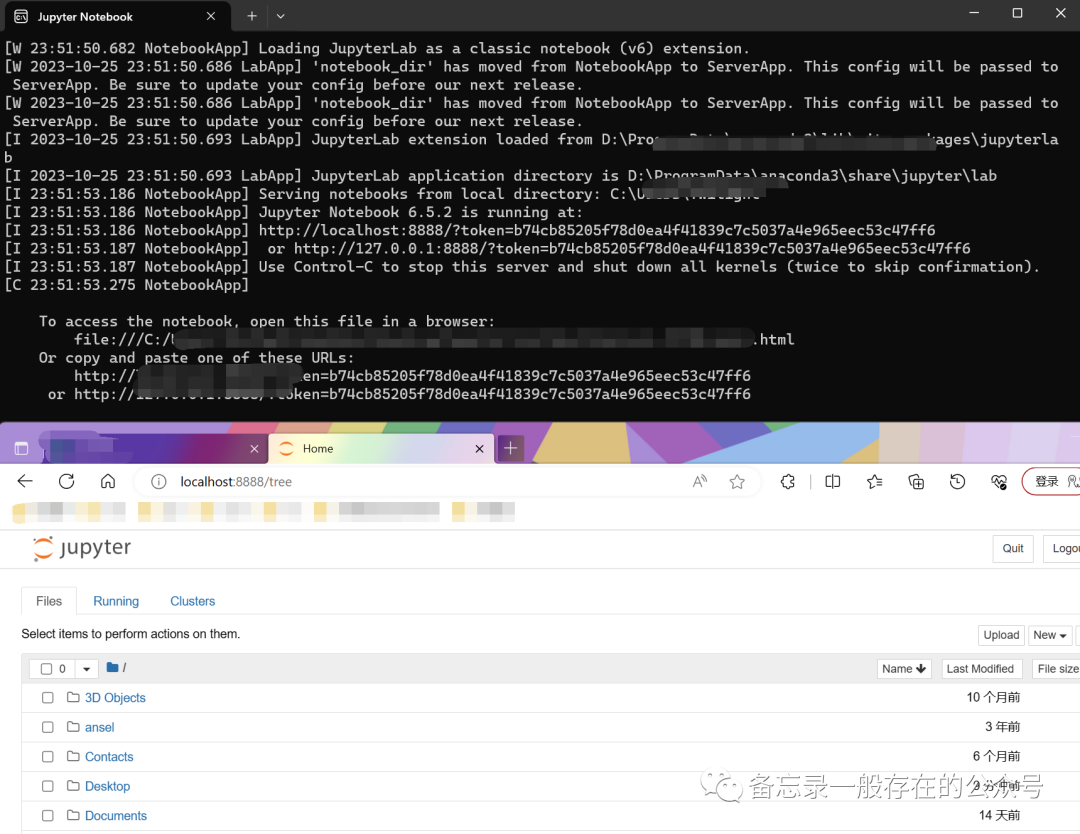Toggle split screen icon
The image size is (1080, 834).
(833, 481)
